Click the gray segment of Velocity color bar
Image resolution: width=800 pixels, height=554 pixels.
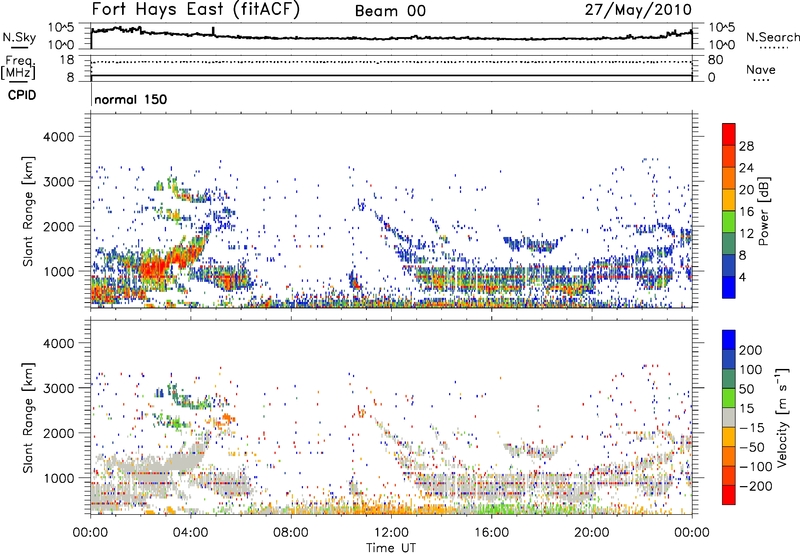point(729,417)
